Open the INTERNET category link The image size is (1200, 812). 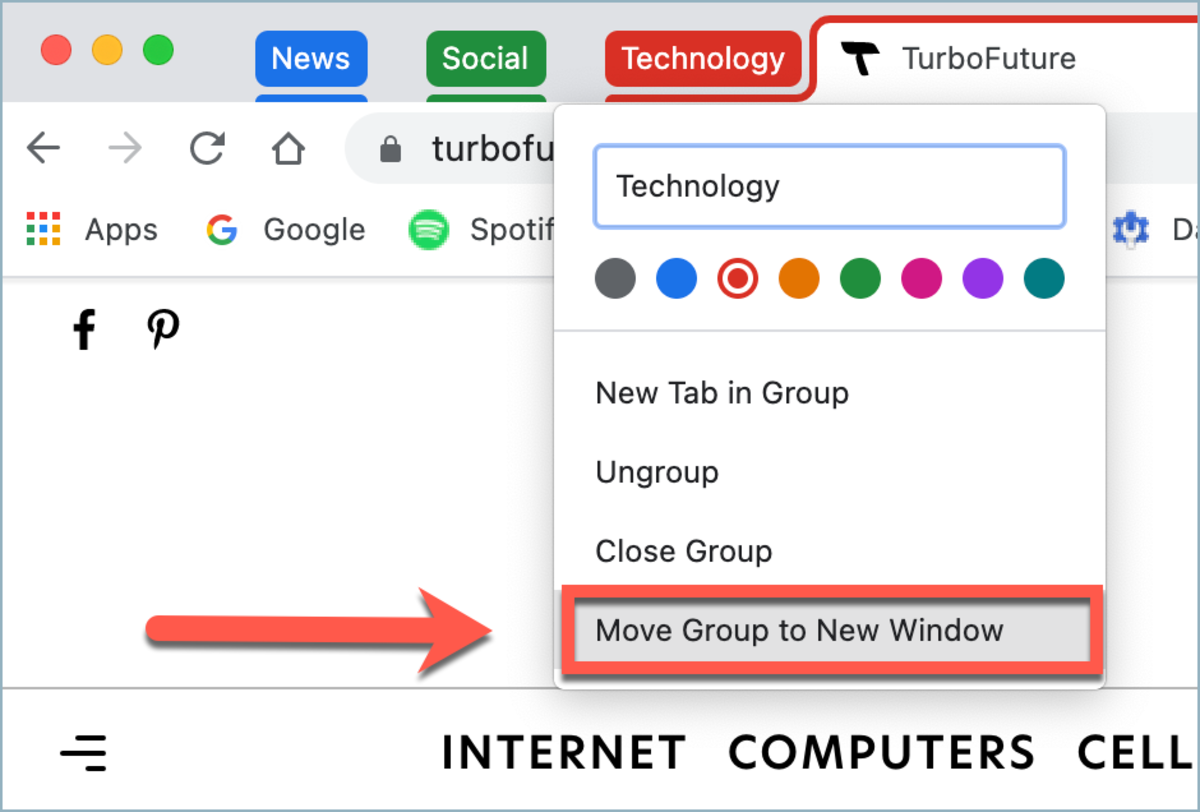click(x=564, y=753)
